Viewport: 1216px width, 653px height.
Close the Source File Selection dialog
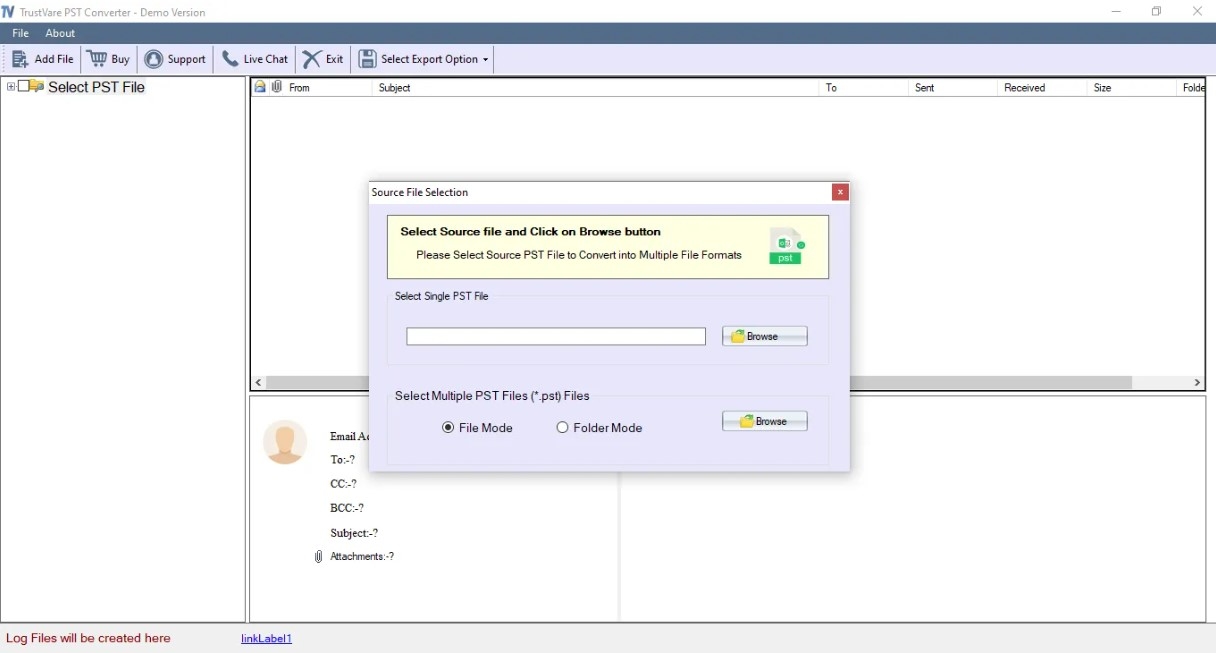840,192
